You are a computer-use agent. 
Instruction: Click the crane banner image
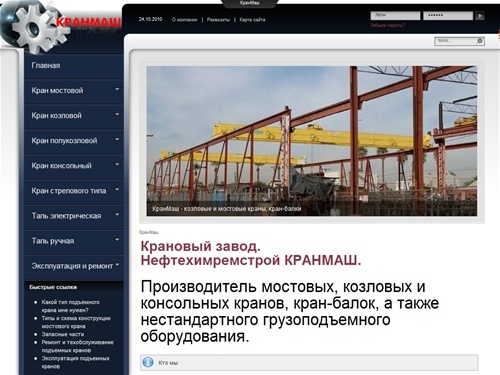[x=312, y=141]
